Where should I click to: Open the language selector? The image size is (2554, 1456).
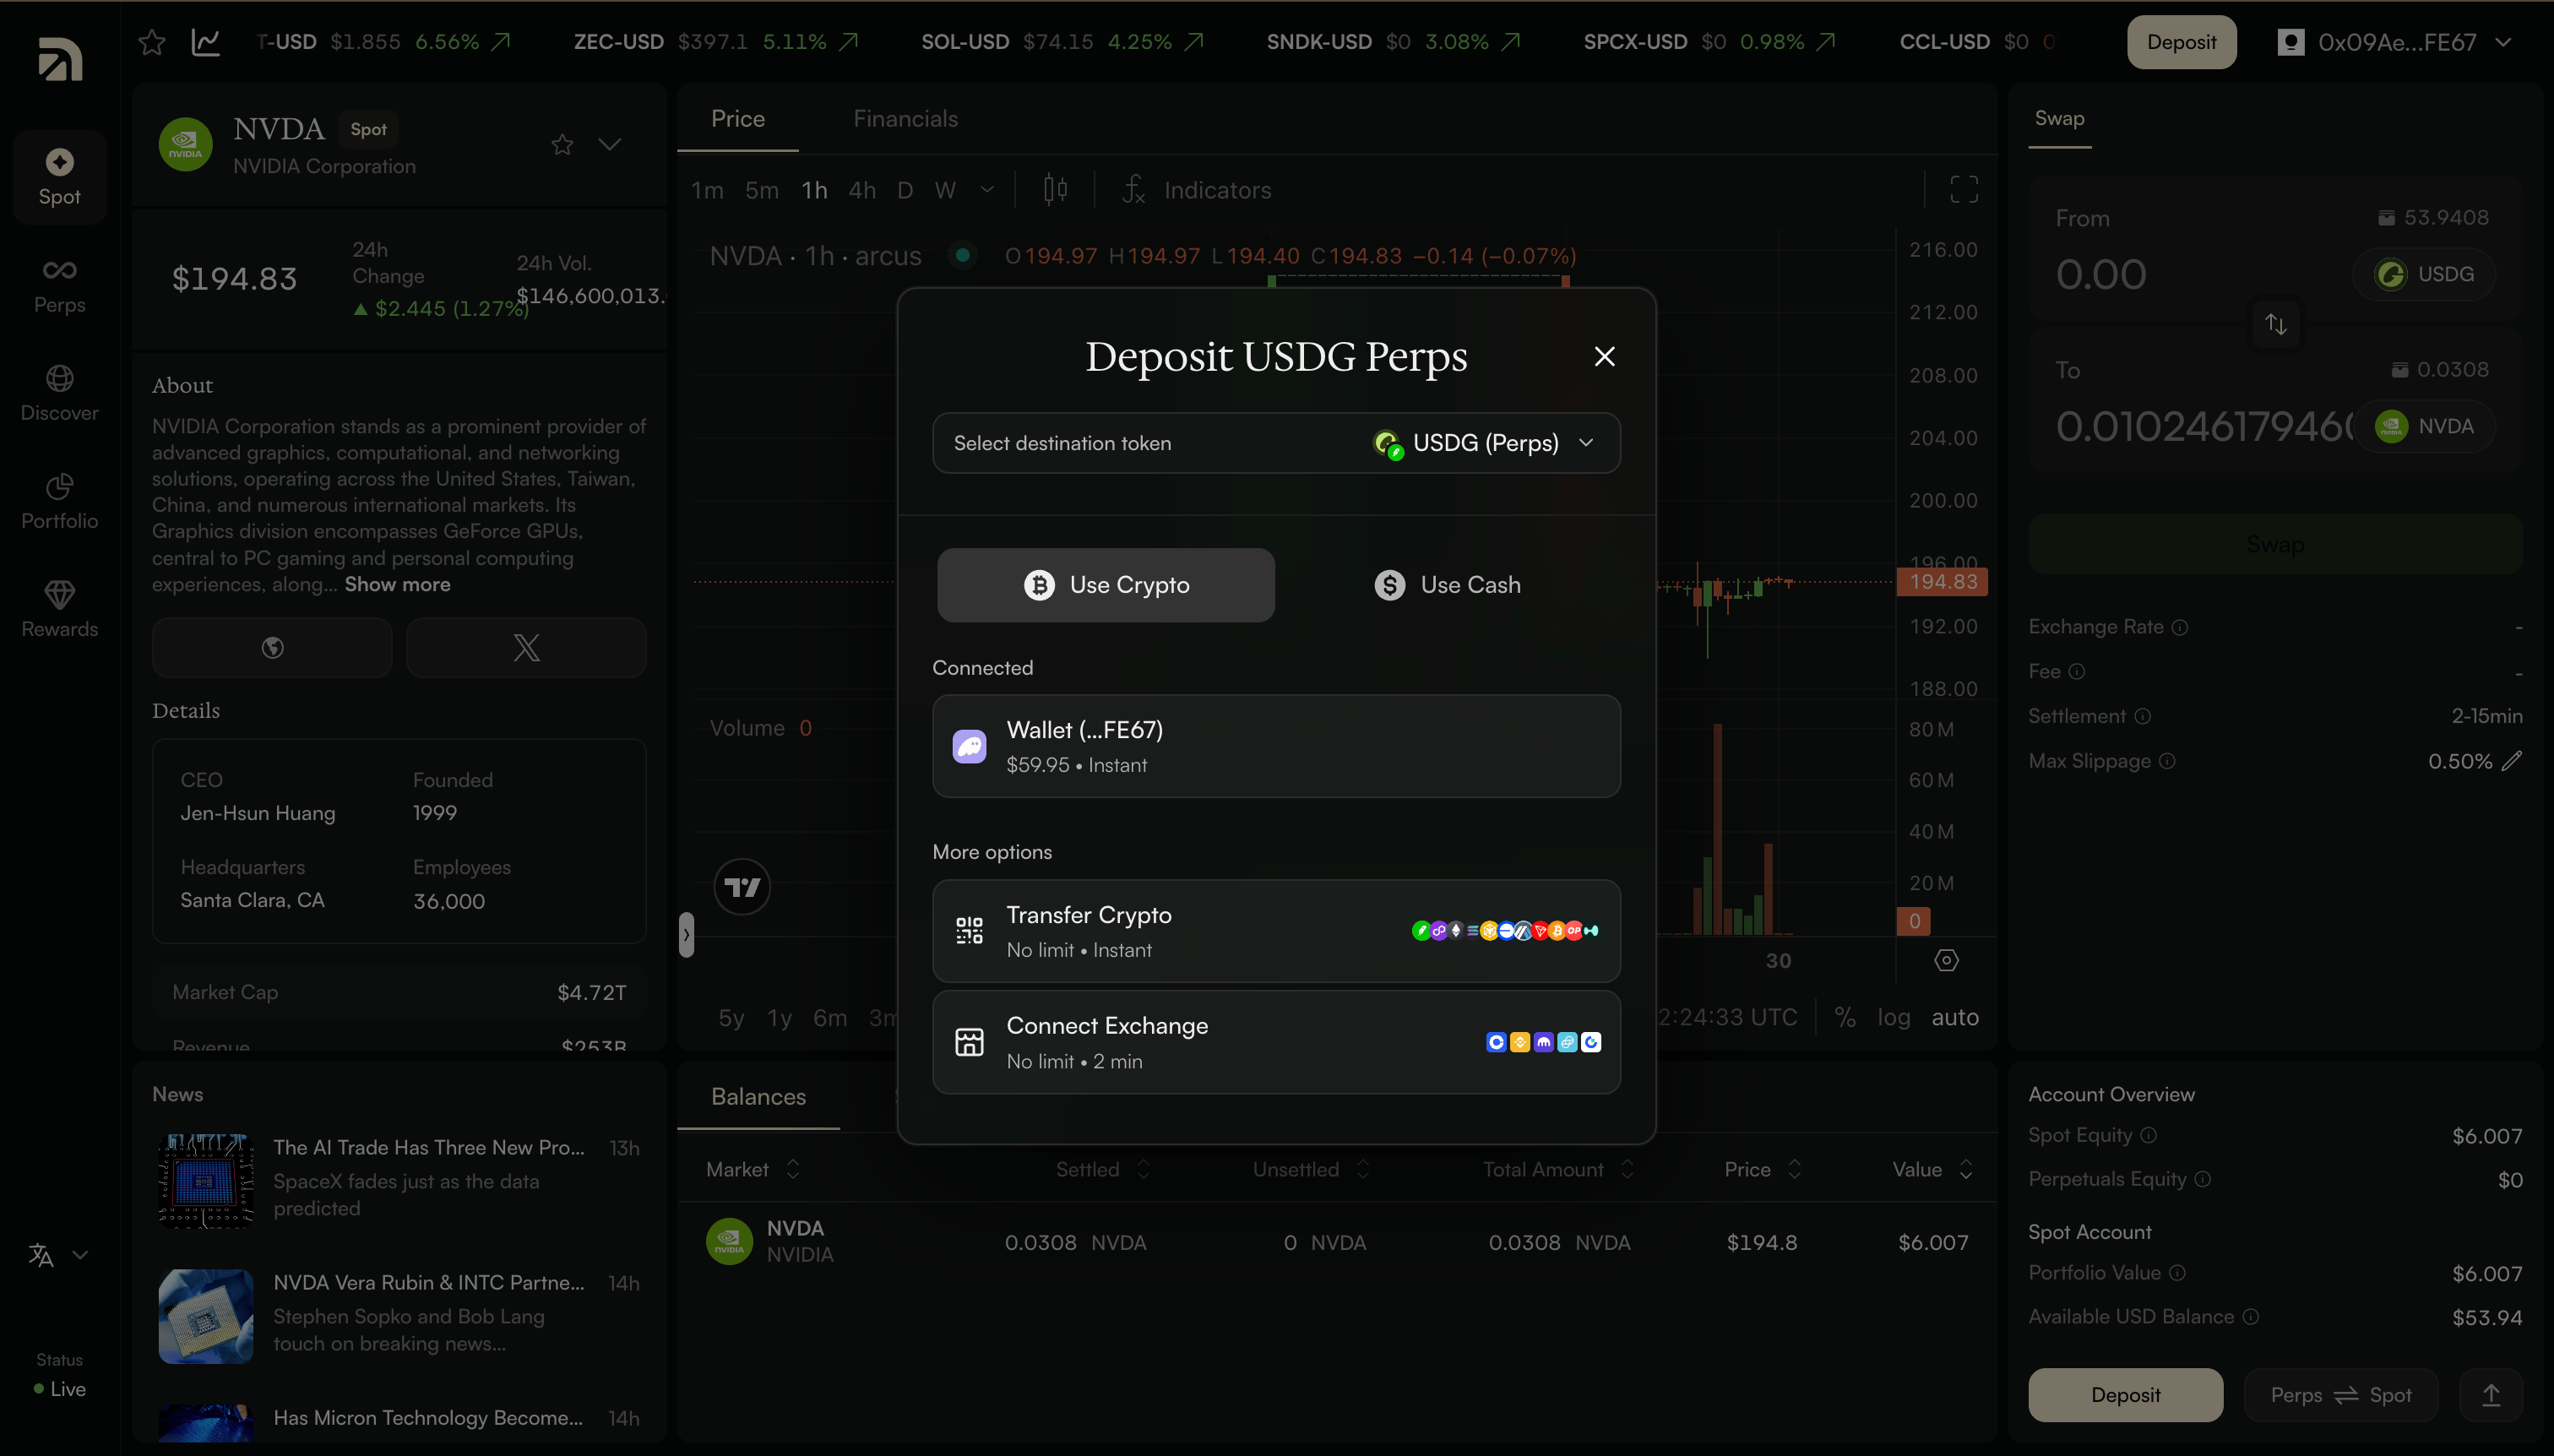point(59,1255)
